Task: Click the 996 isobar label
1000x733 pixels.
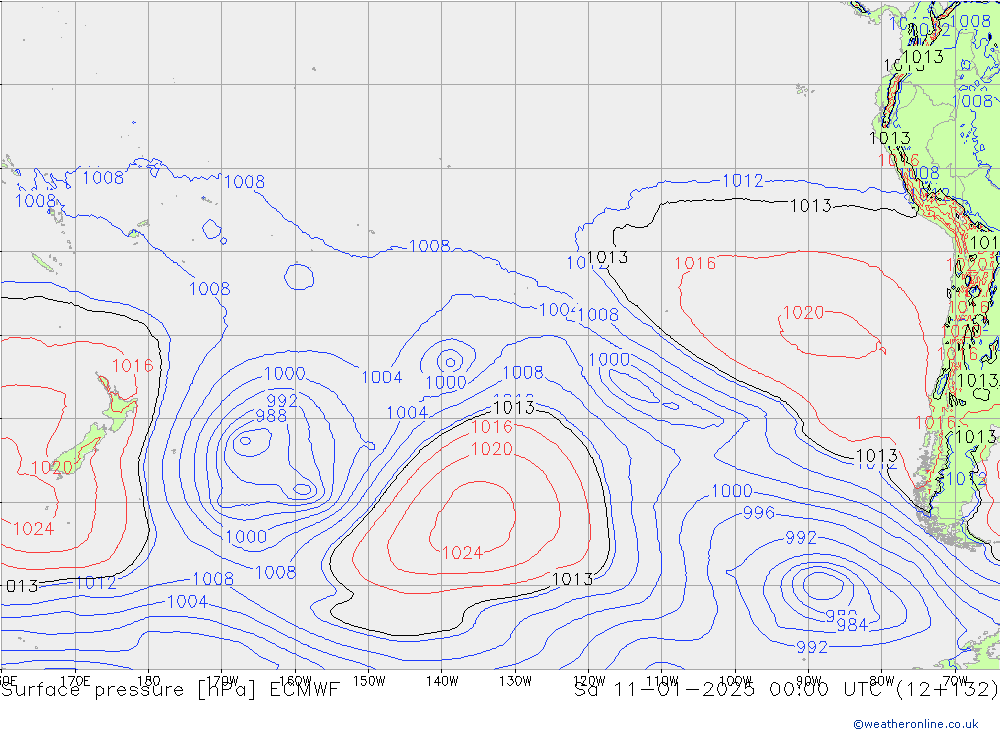Action: tap(759, 513)
